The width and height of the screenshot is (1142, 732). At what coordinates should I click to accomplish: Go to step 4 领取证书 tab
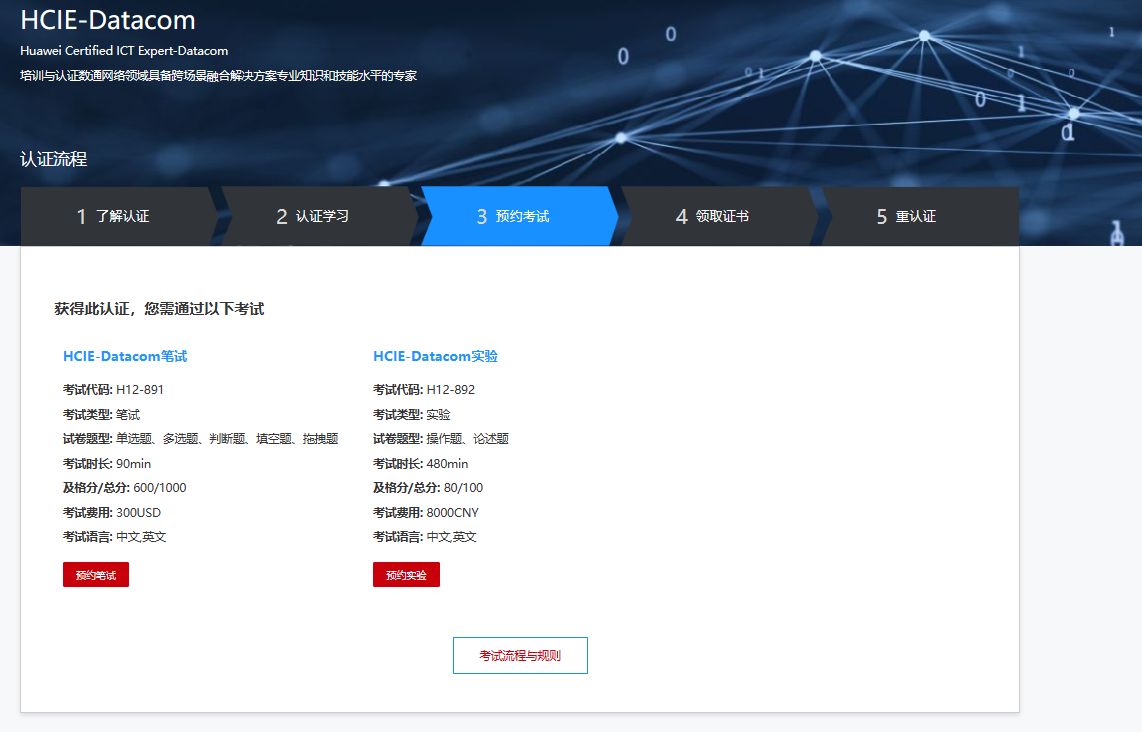point(718,216)
